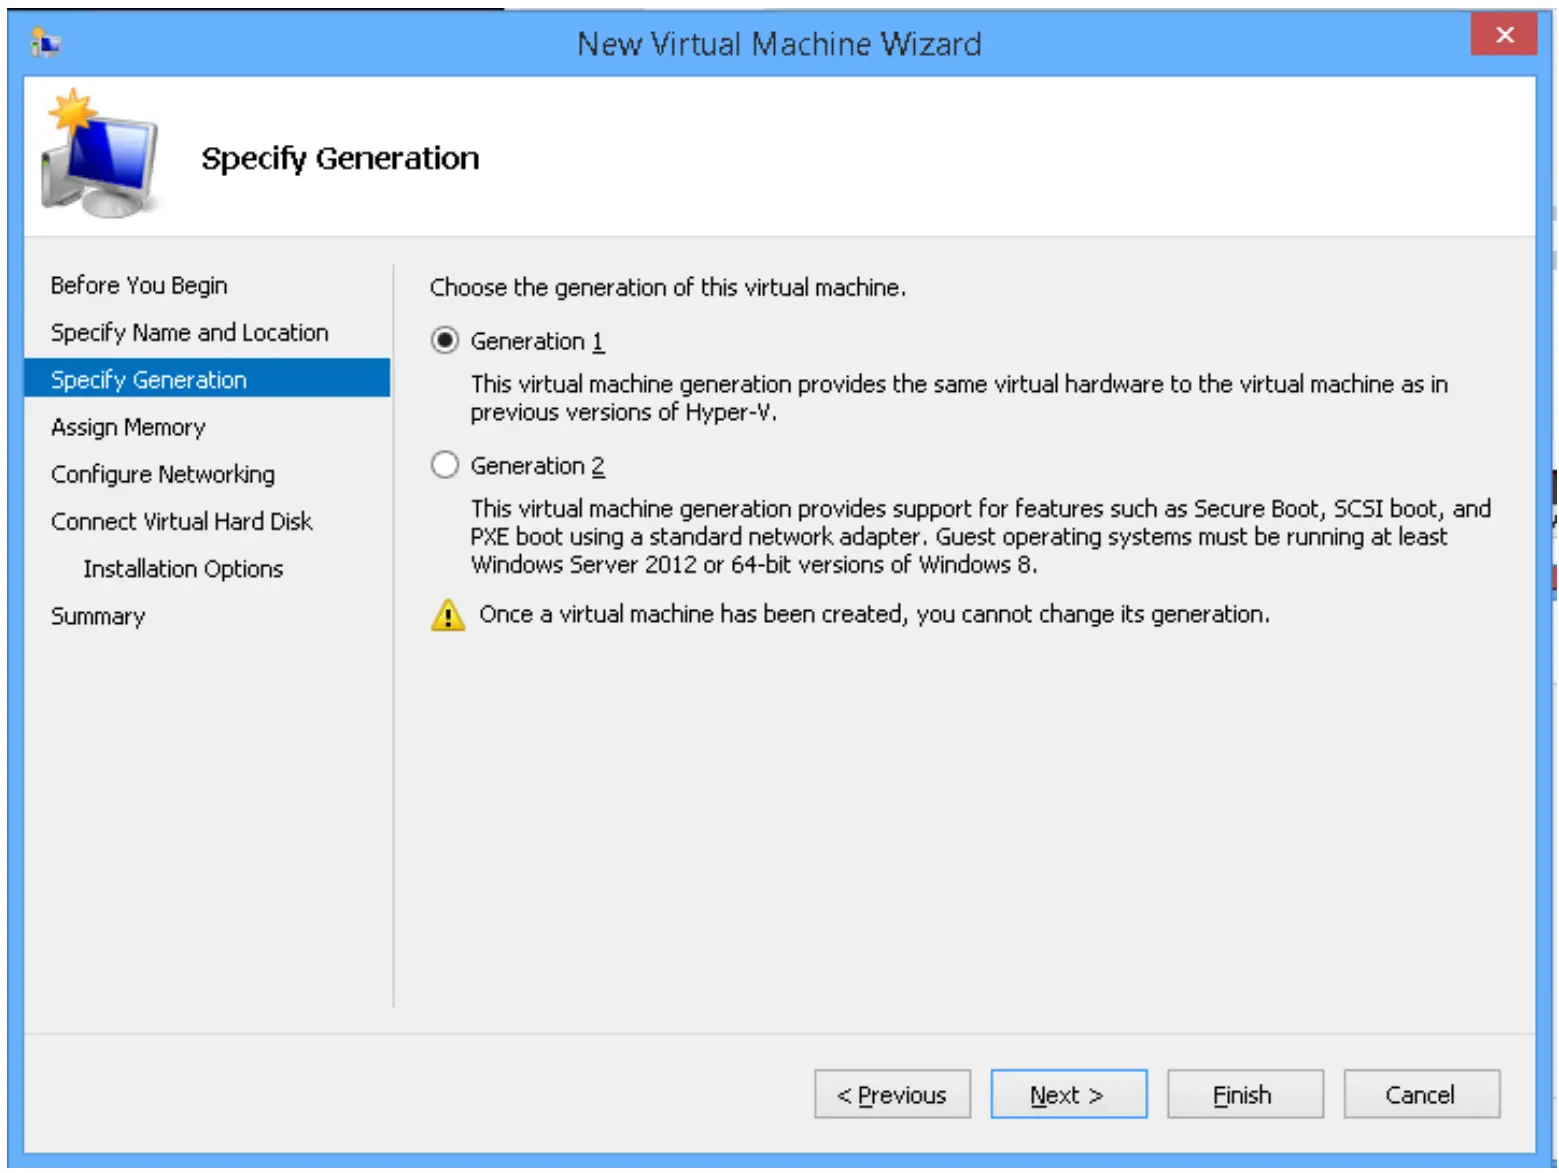Click the virtual machine computer icon in header
1559x1173 pixels.
pos(99,154)
